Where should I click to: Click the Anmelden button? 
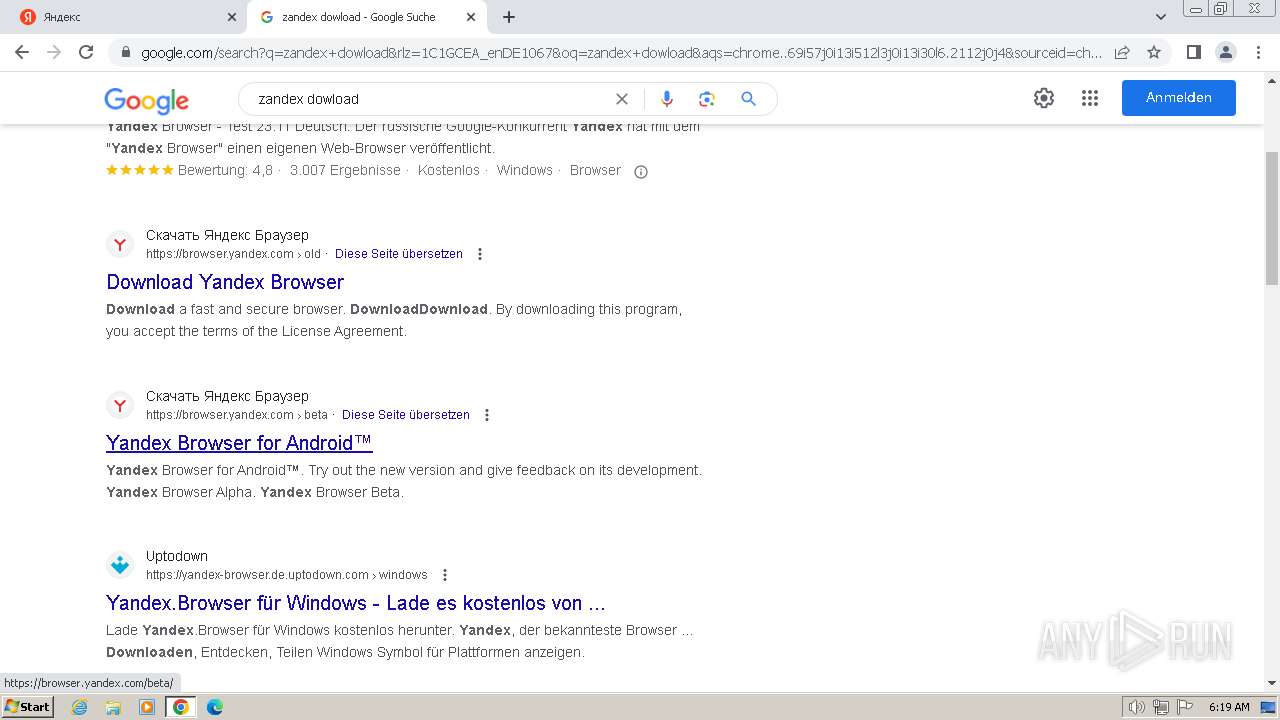(1179, 98)
